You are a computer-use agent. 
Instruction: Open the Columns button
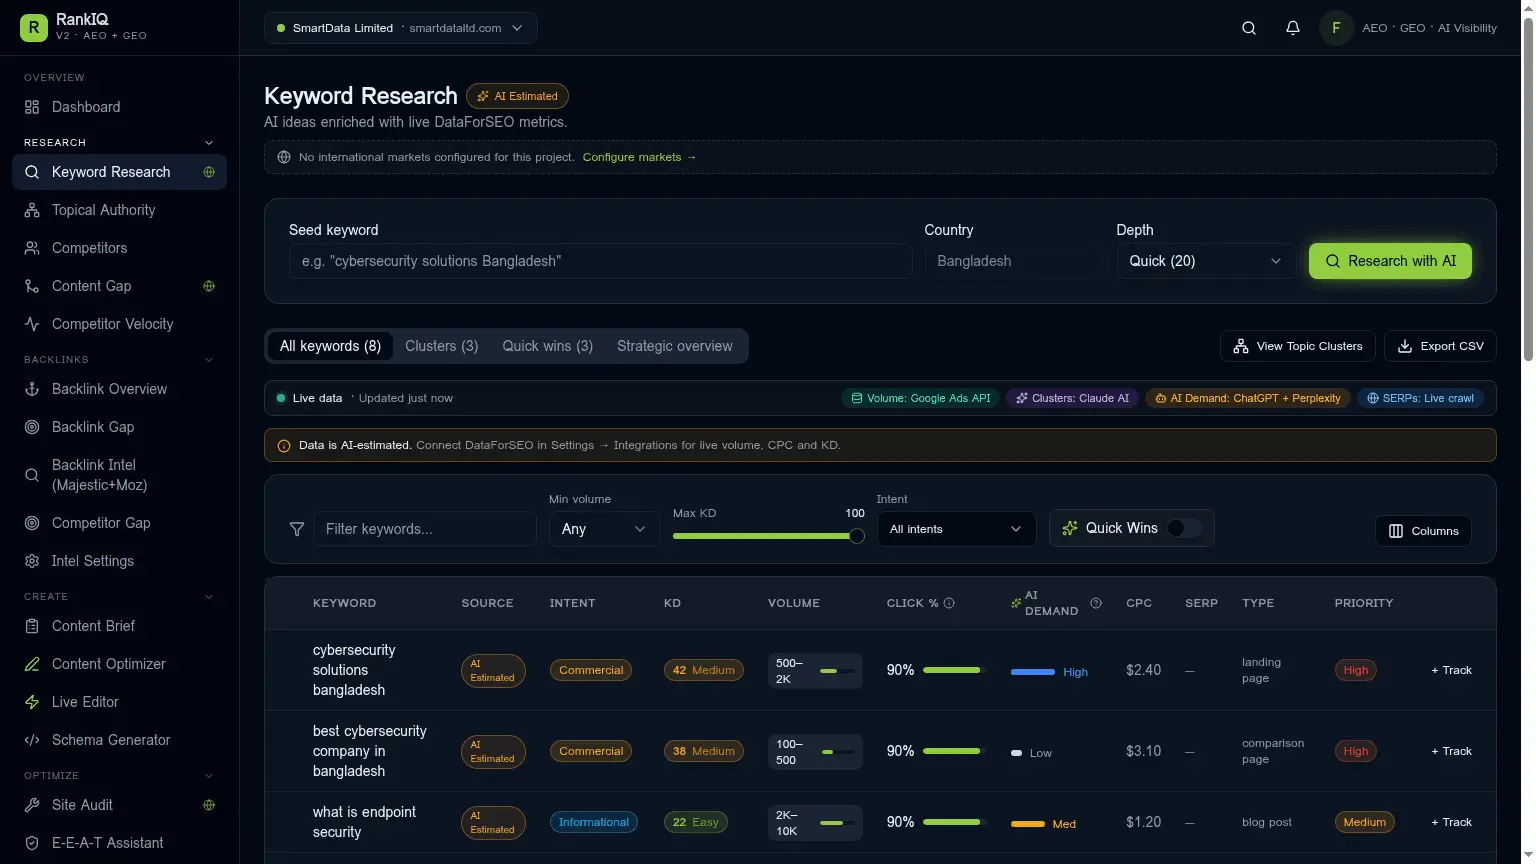click(1423, 531)
